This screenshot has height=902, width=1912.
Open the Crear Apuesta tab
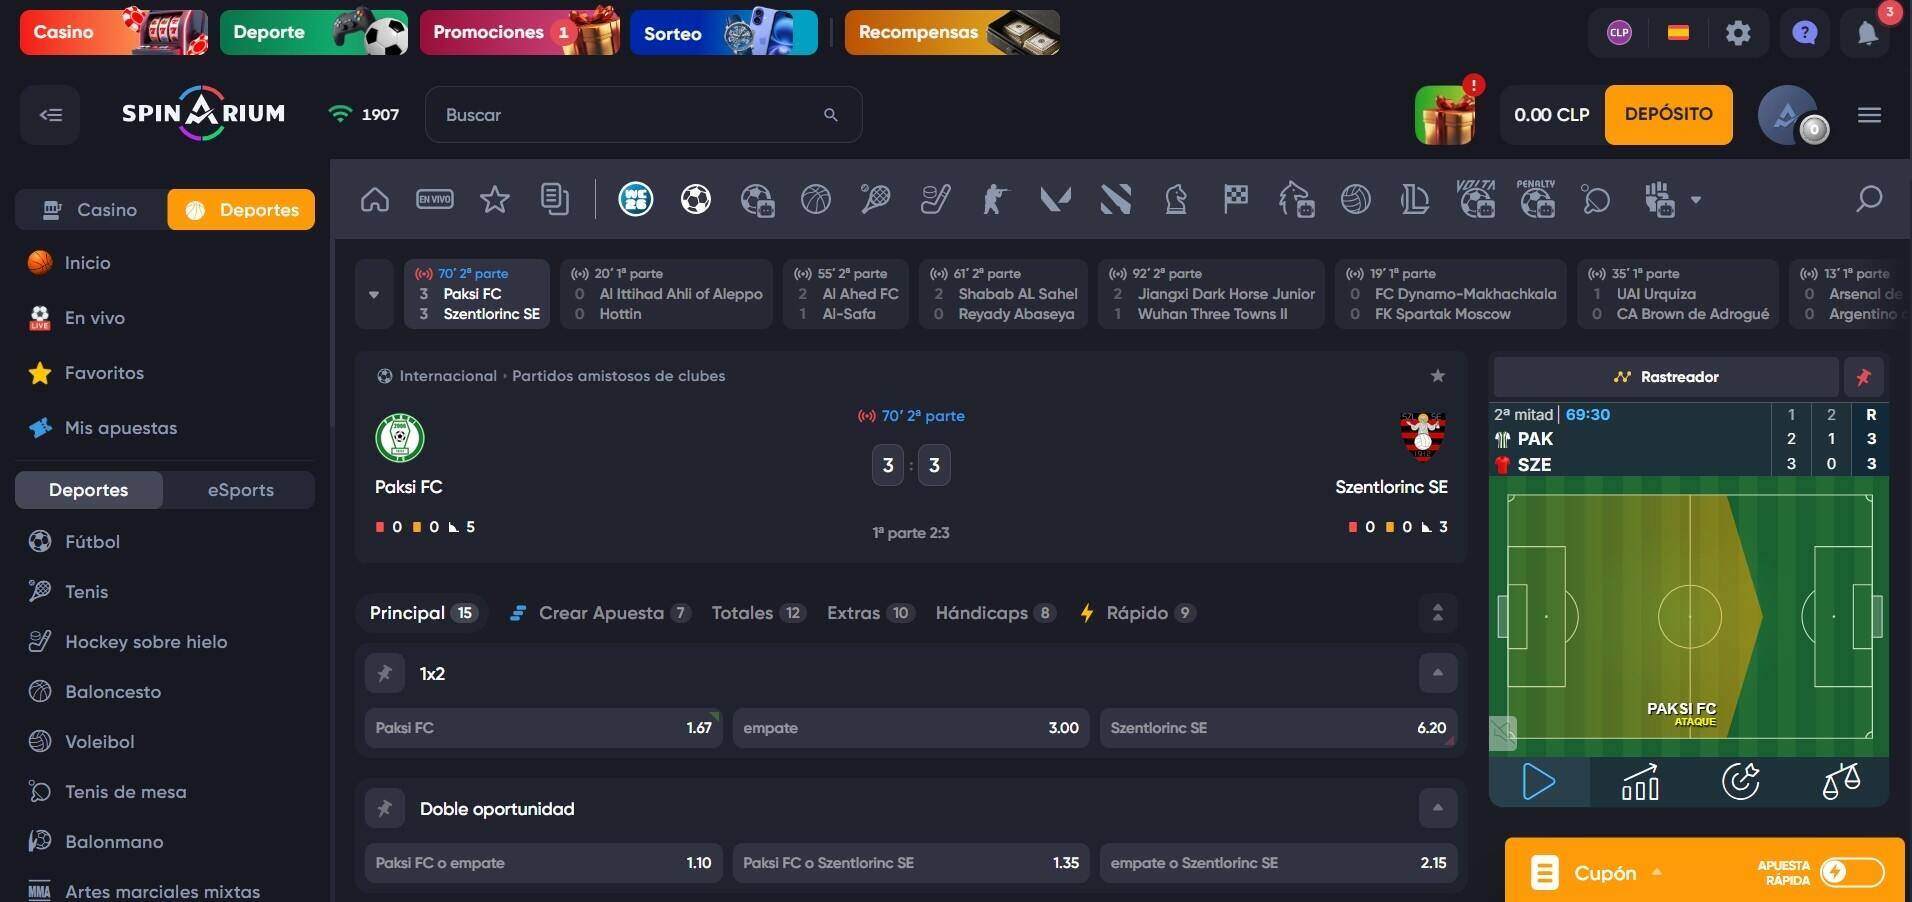600,613
